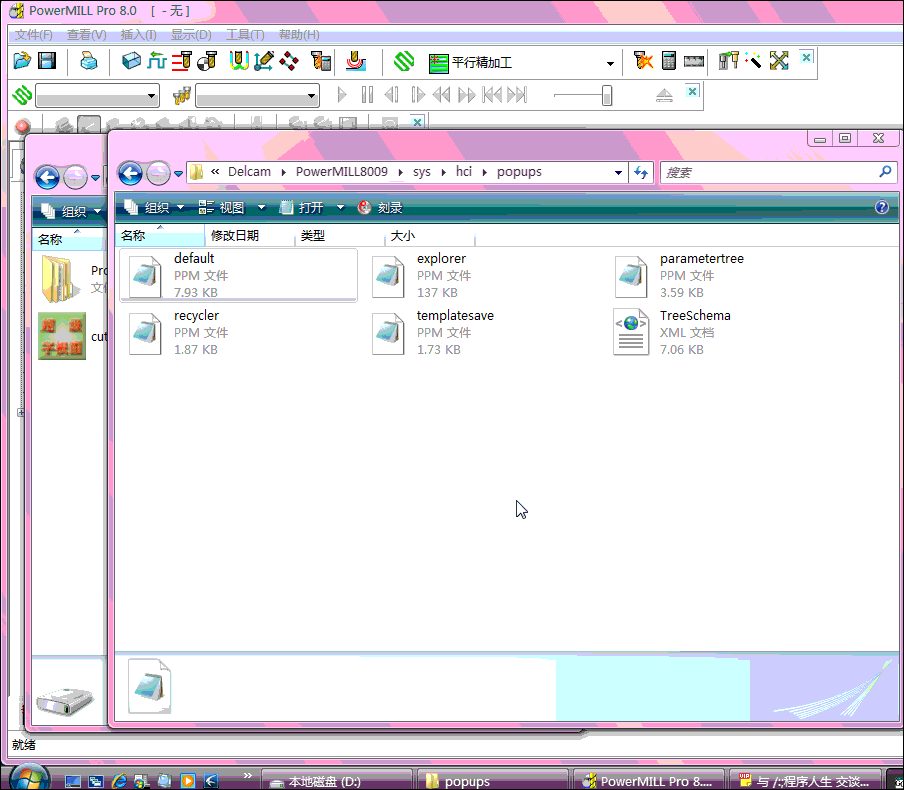Click the pencil measuring axes toolbar icon
904x790 pixels.
(263, 61)
